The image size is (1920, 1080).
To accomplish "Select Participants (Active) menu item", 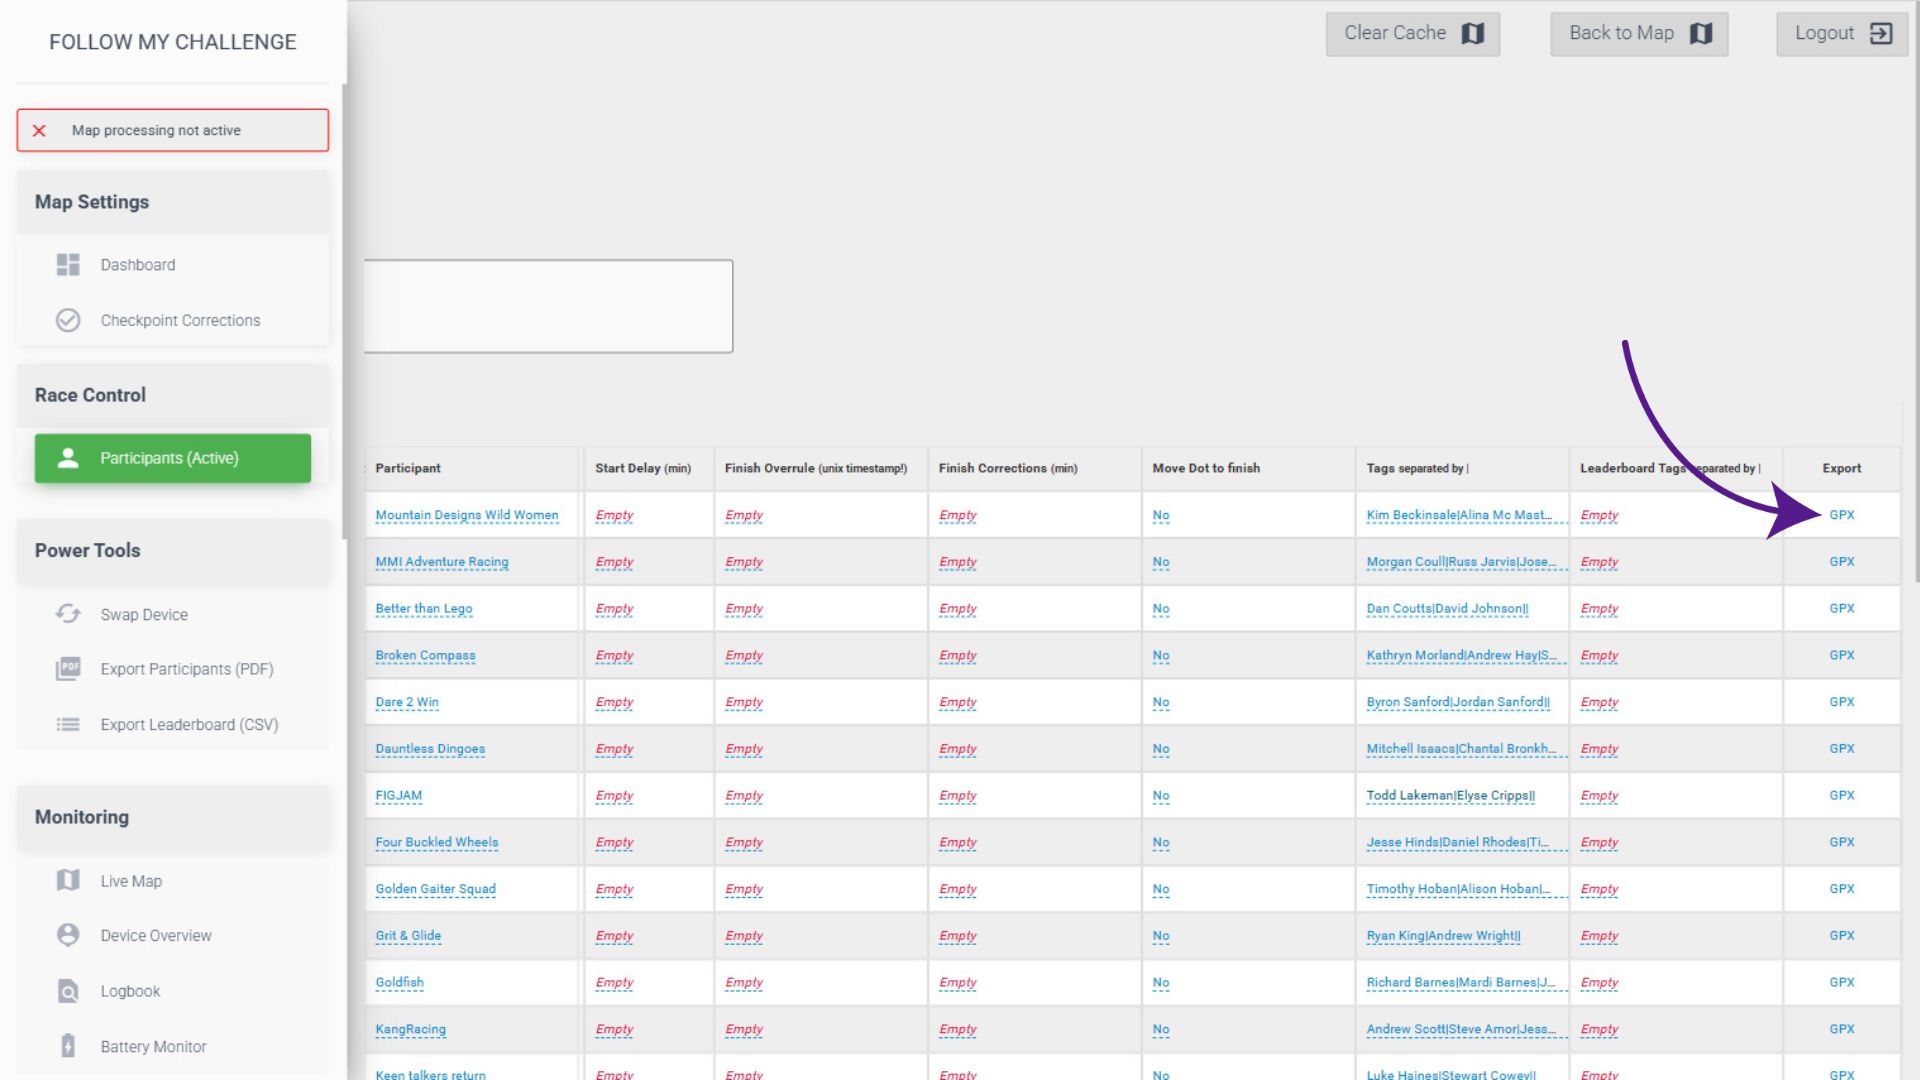I will [172, 458].
